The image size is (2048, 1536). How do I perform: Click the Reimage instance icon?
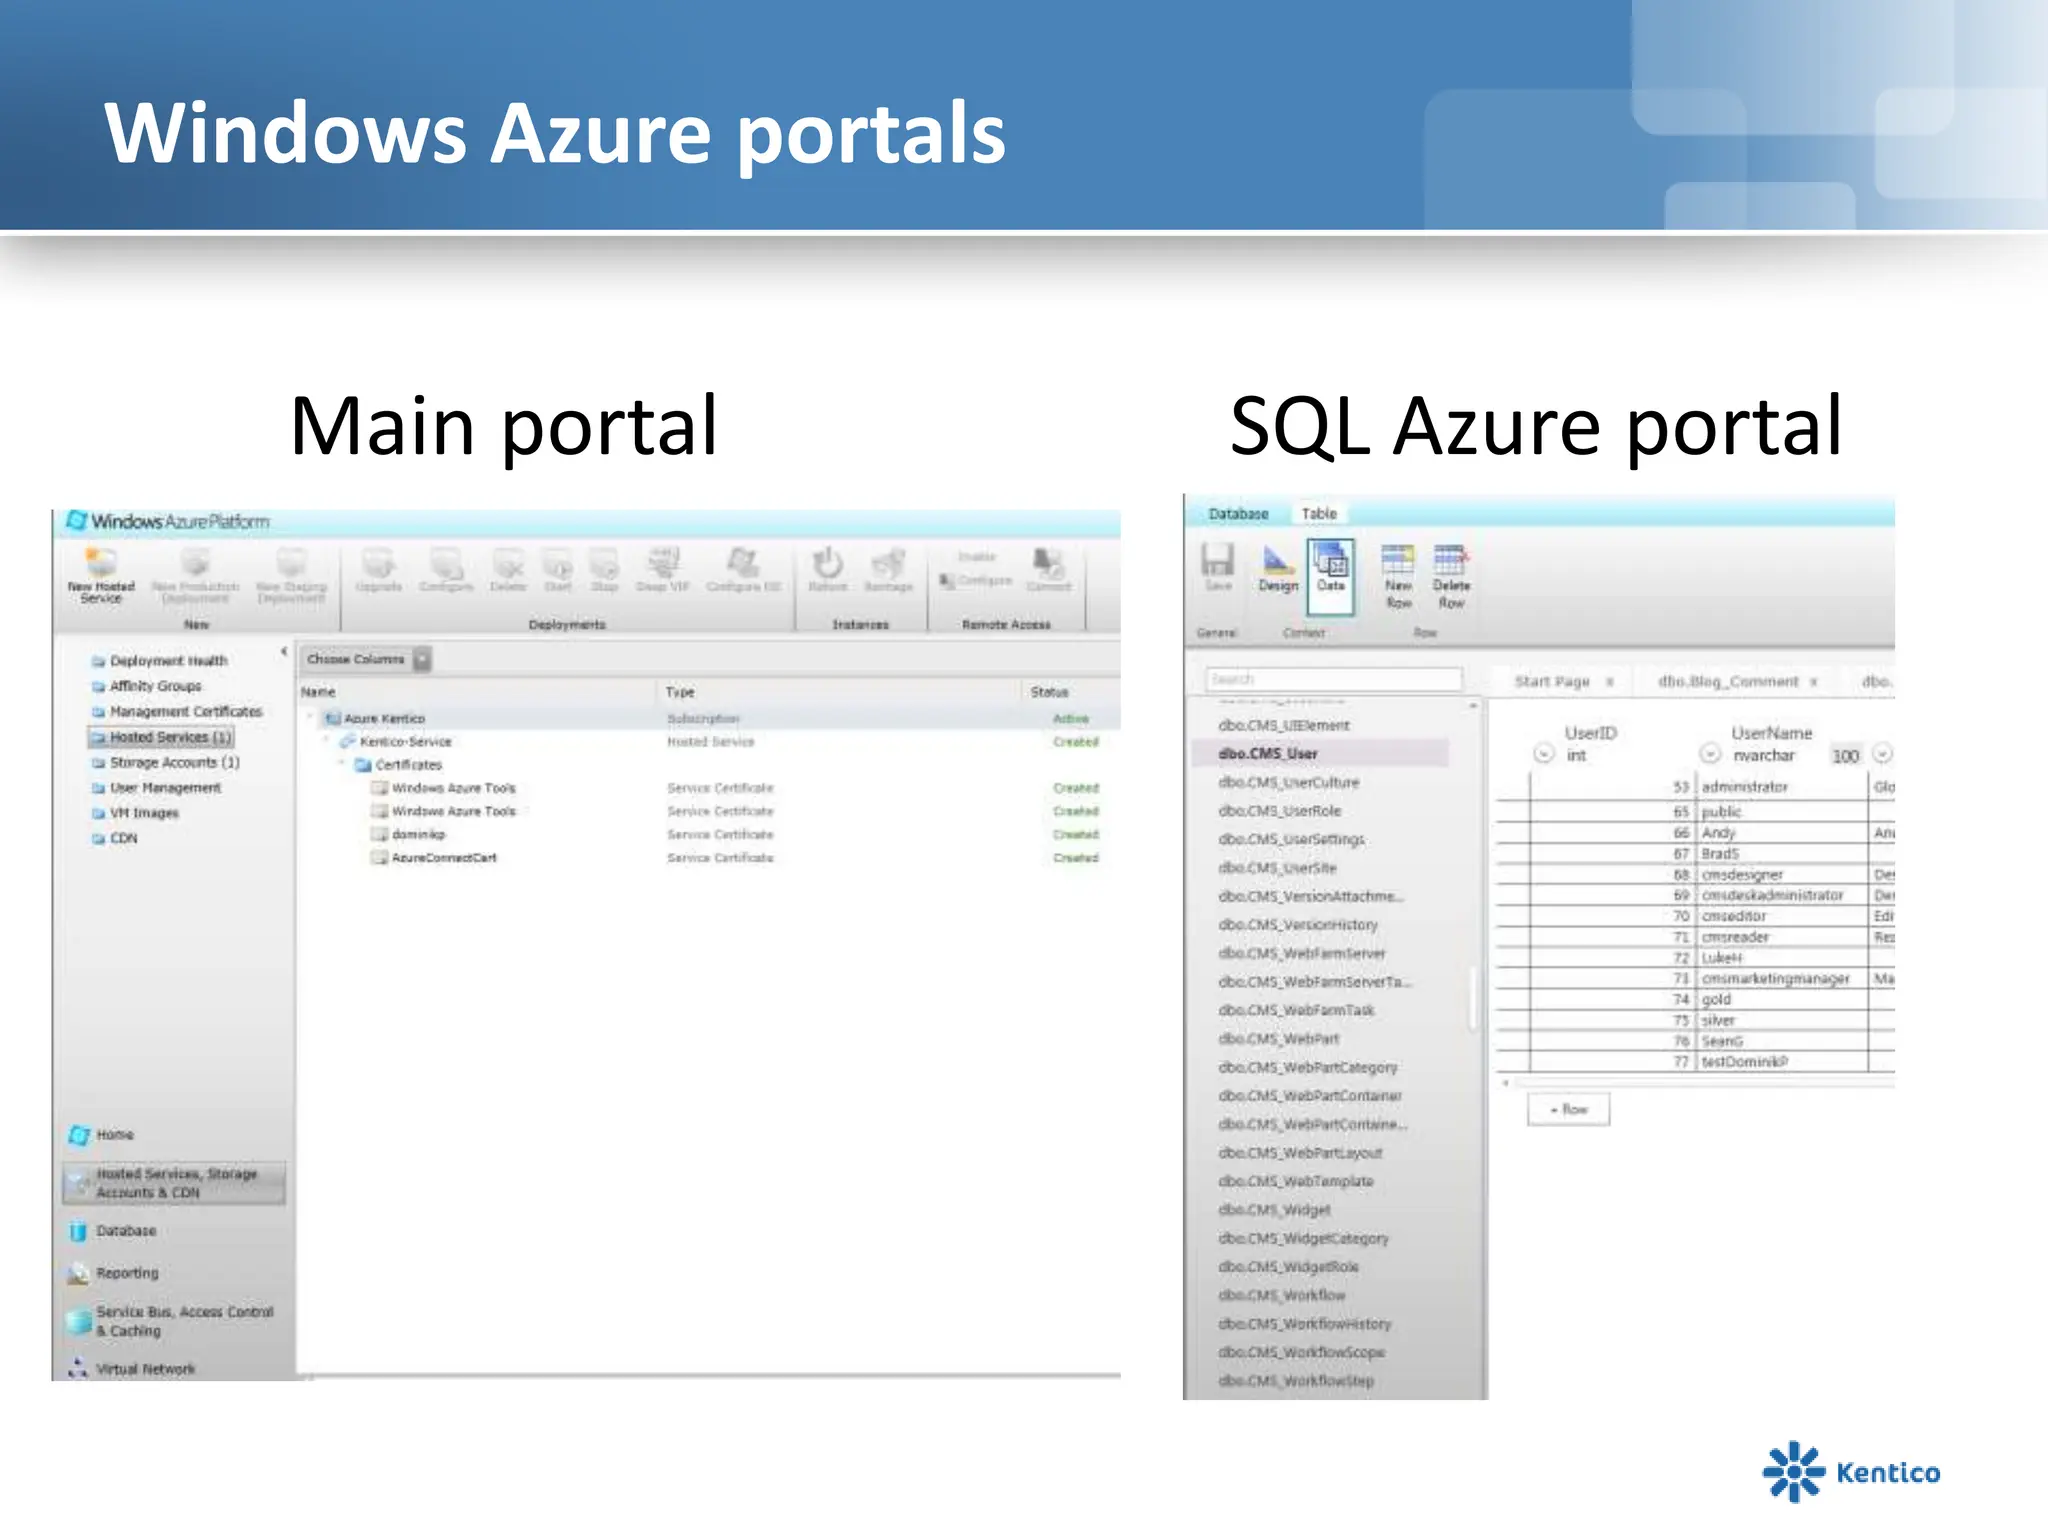[x=888, y=562]
